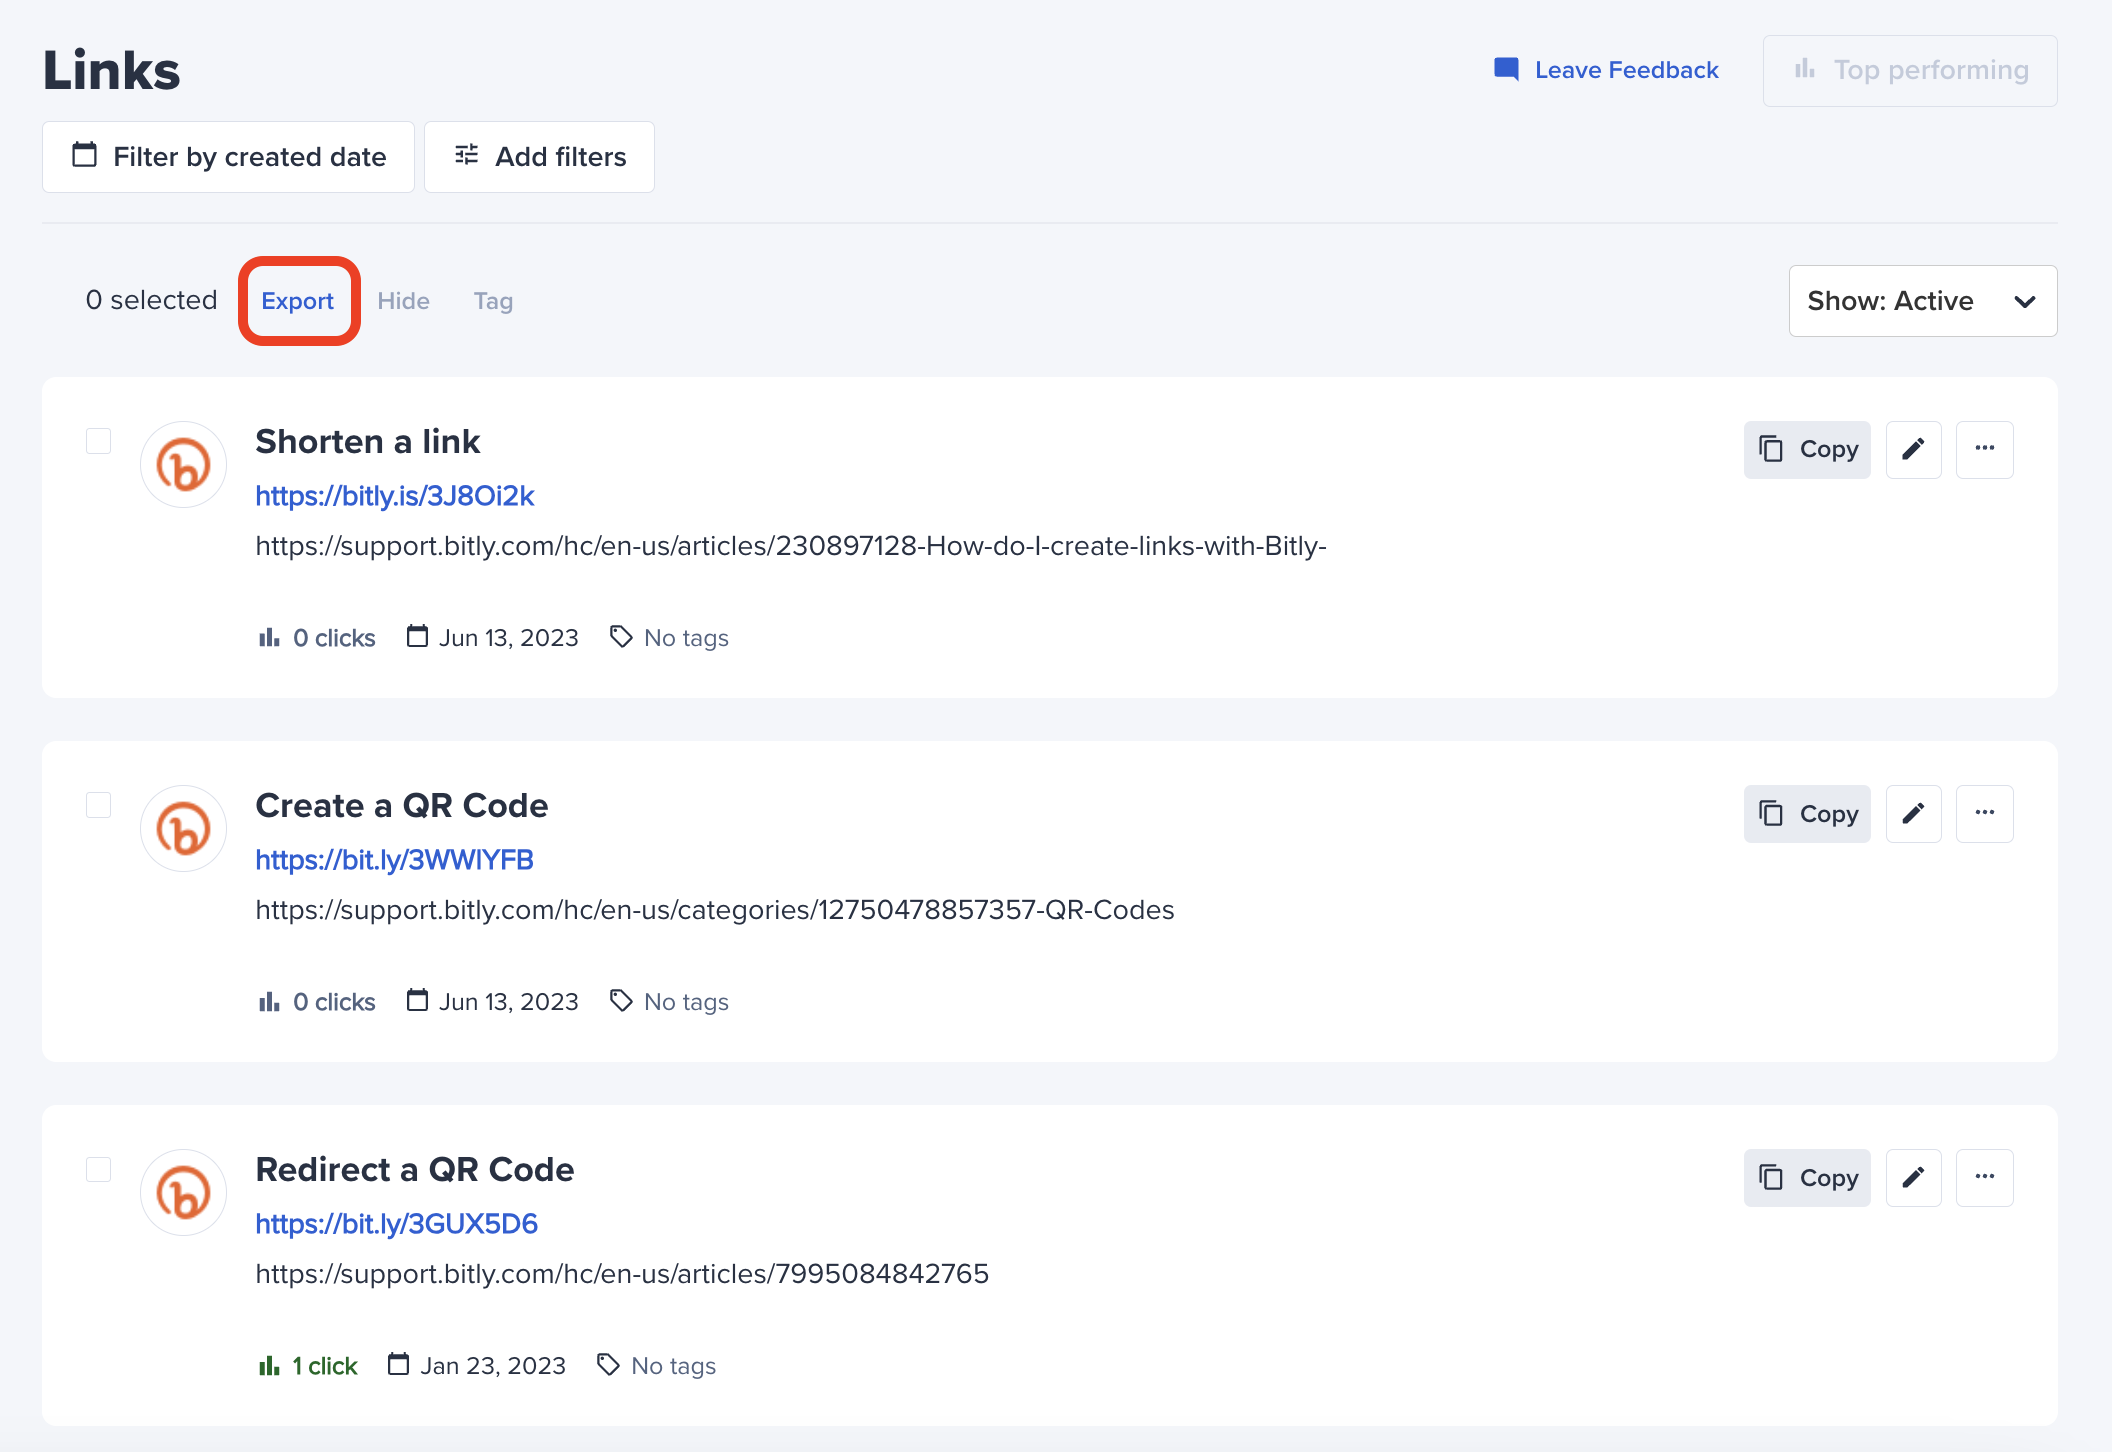Open more options for Redirect a QR Code

point(1985,1177)
